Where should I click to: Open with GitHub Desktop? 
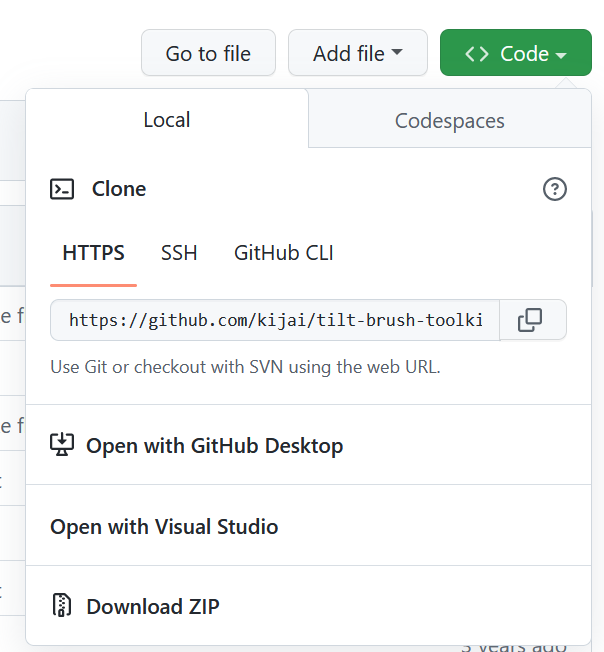(x=214, y=446)
